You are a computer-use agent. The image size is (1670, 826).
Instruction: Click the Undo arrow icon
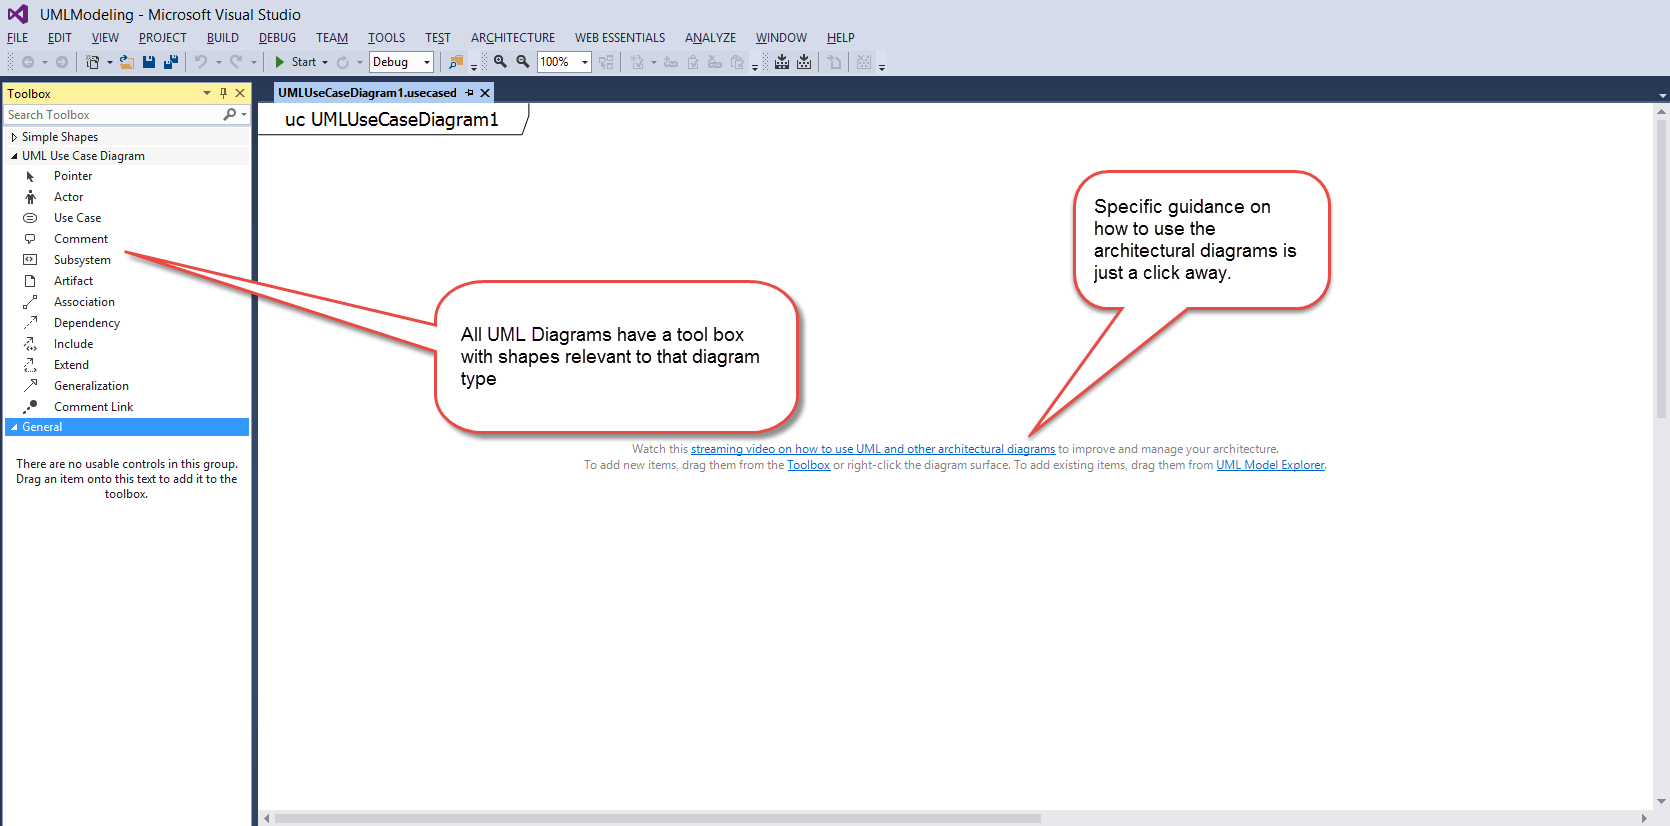pos(201,62)
